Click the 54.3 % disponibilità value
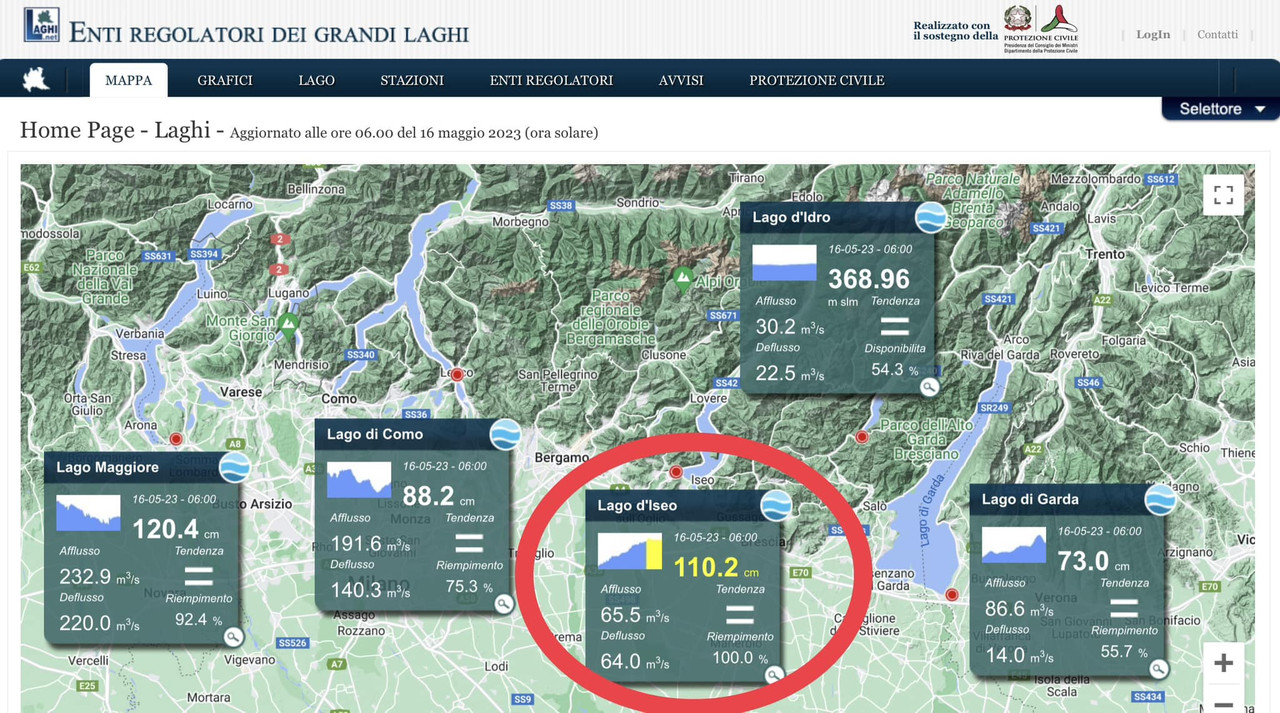1280x713 pixels. coord(895,370)
